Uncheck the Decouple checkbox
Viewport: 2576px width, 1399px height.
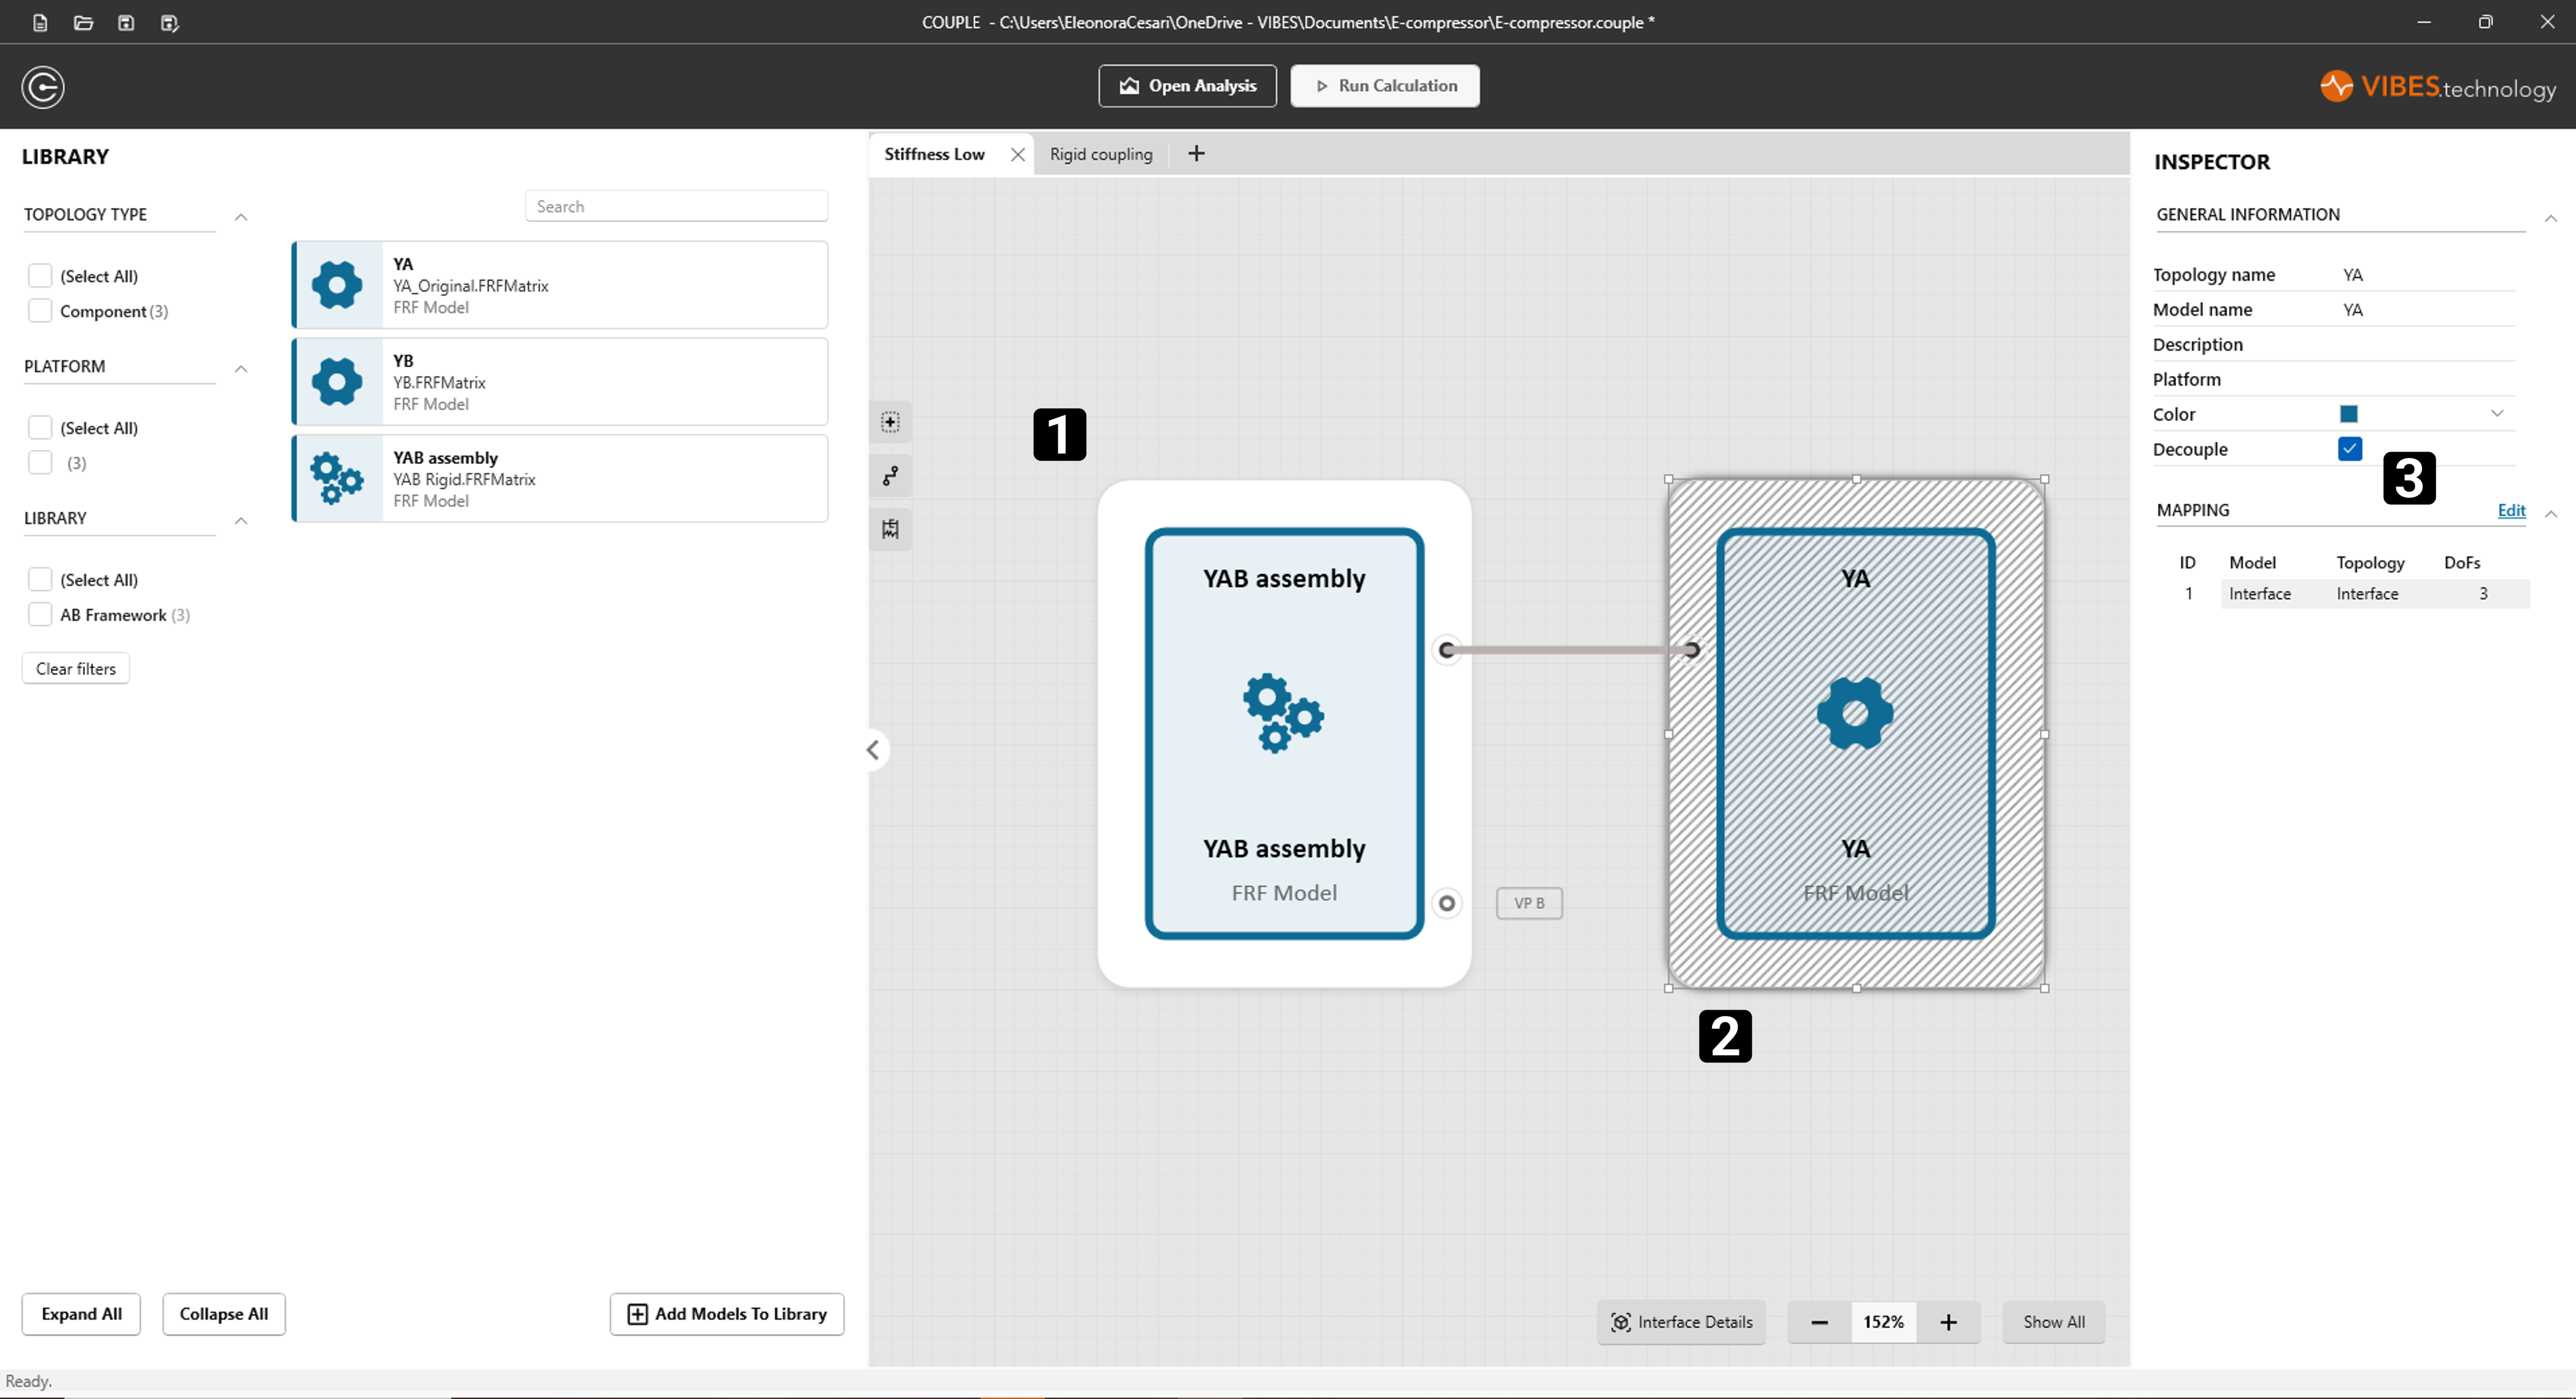[x=2349, y=448]
